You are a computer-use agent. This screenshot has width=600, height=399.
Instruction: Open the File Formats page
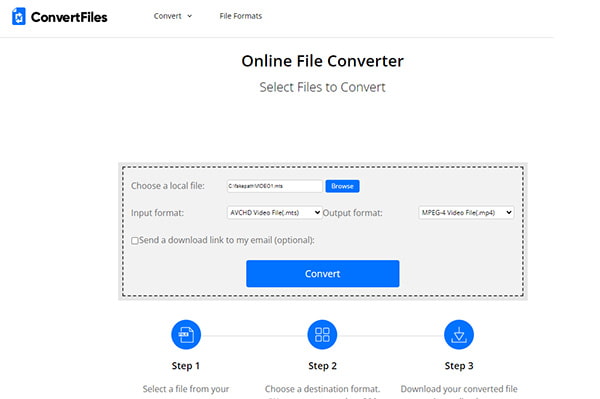[x=241, y=16]
